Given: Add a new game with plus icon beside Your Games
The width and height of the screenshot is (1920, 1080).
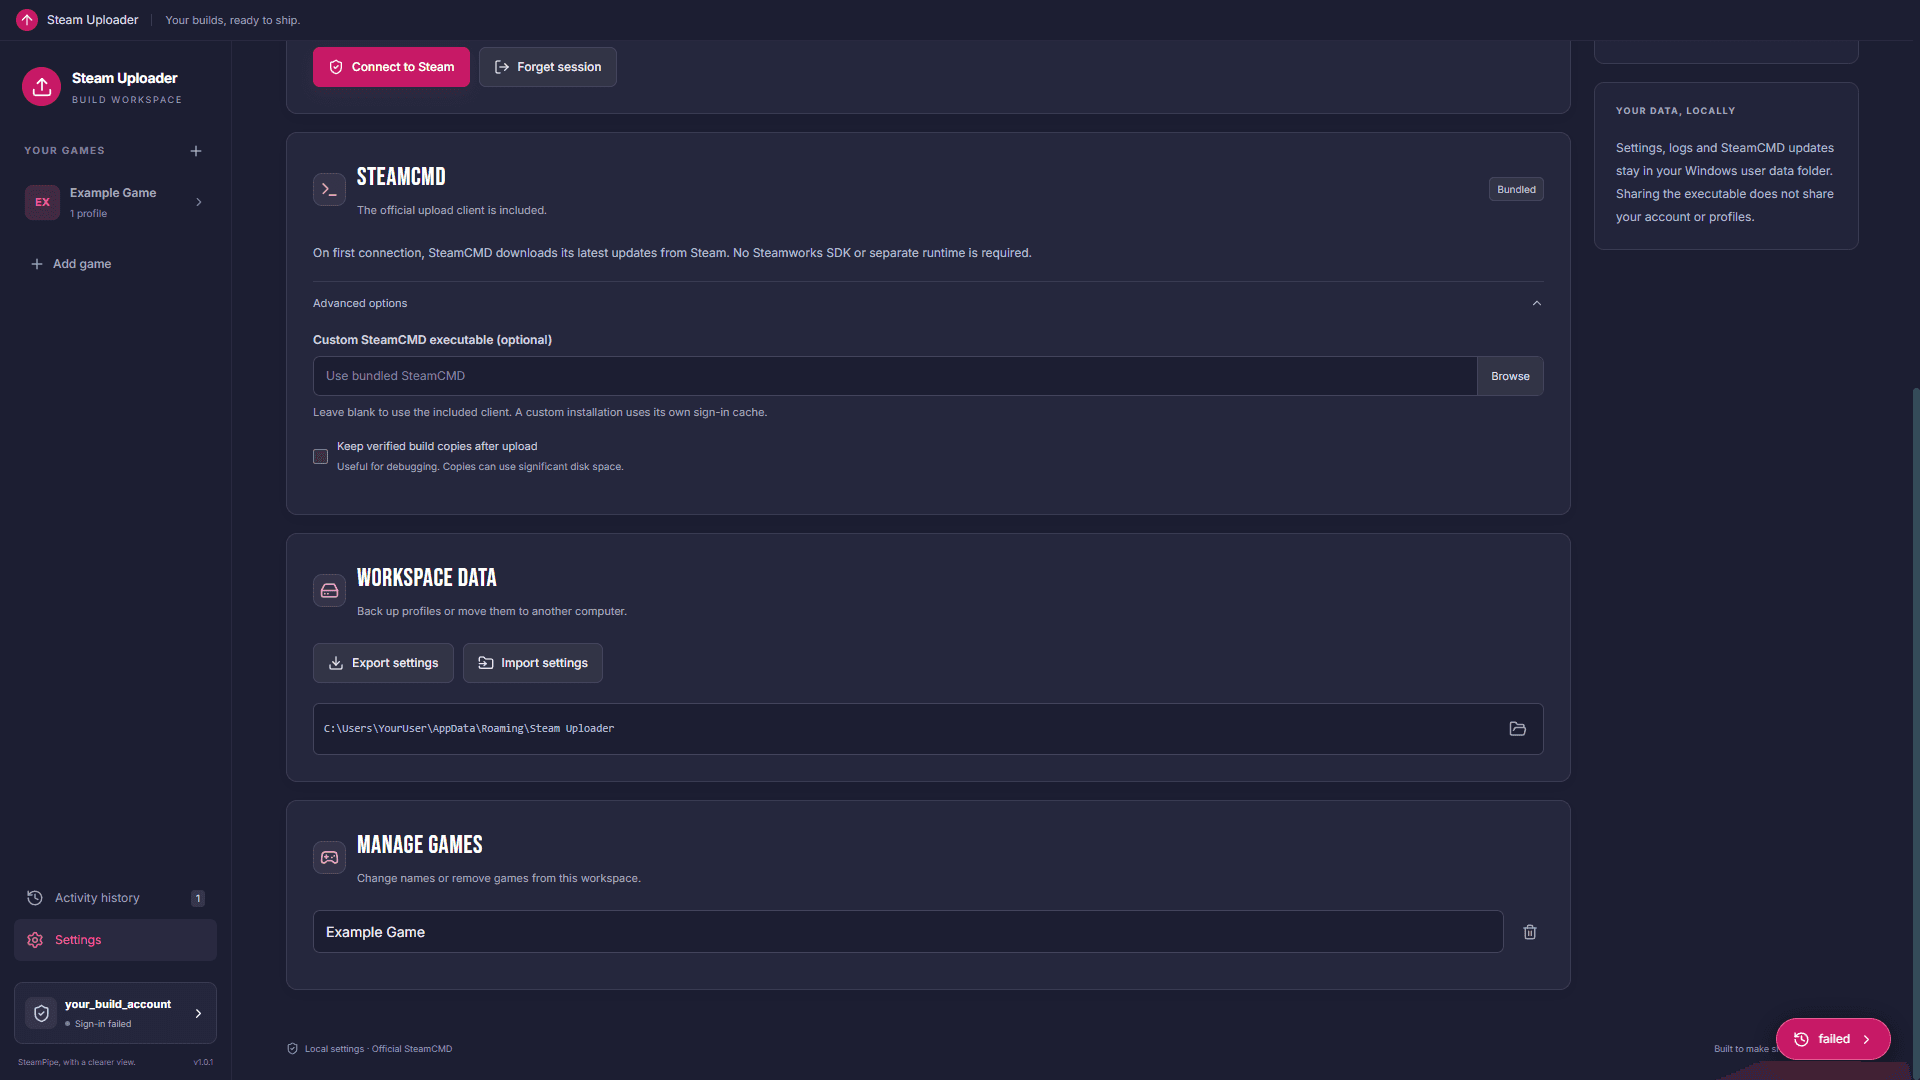Looking at the screenshot, I should coord(196,151).
